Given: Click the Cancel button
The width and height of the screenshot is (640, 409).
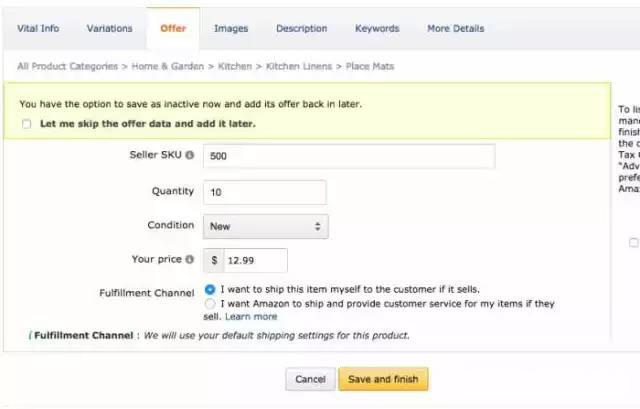Looking at the screenshot, I should click(x=310, y=380).
